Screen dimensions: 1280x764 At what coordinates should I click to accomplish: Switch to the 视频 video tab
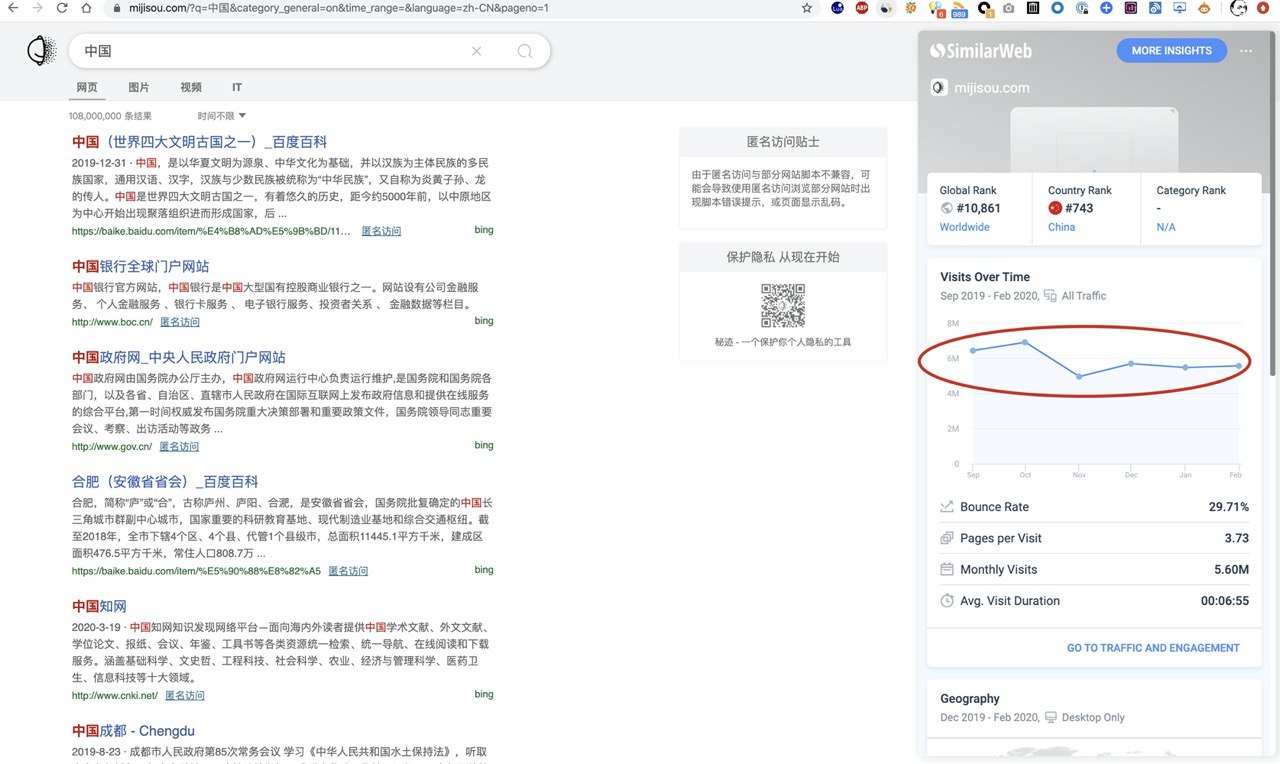[x=190, y=87]
